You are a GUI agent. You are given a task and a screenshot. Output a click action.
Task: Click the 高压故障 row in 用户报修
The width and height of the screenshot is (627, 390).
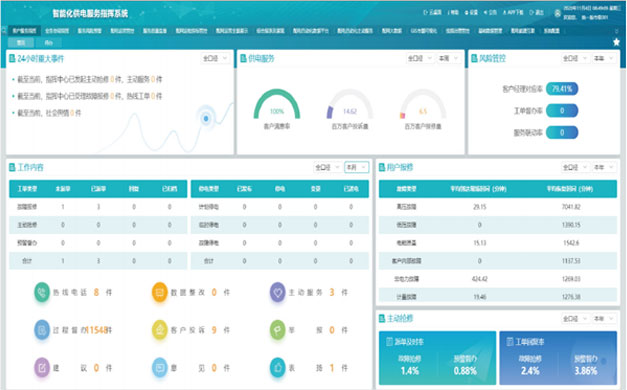click(x=498, y=207)
